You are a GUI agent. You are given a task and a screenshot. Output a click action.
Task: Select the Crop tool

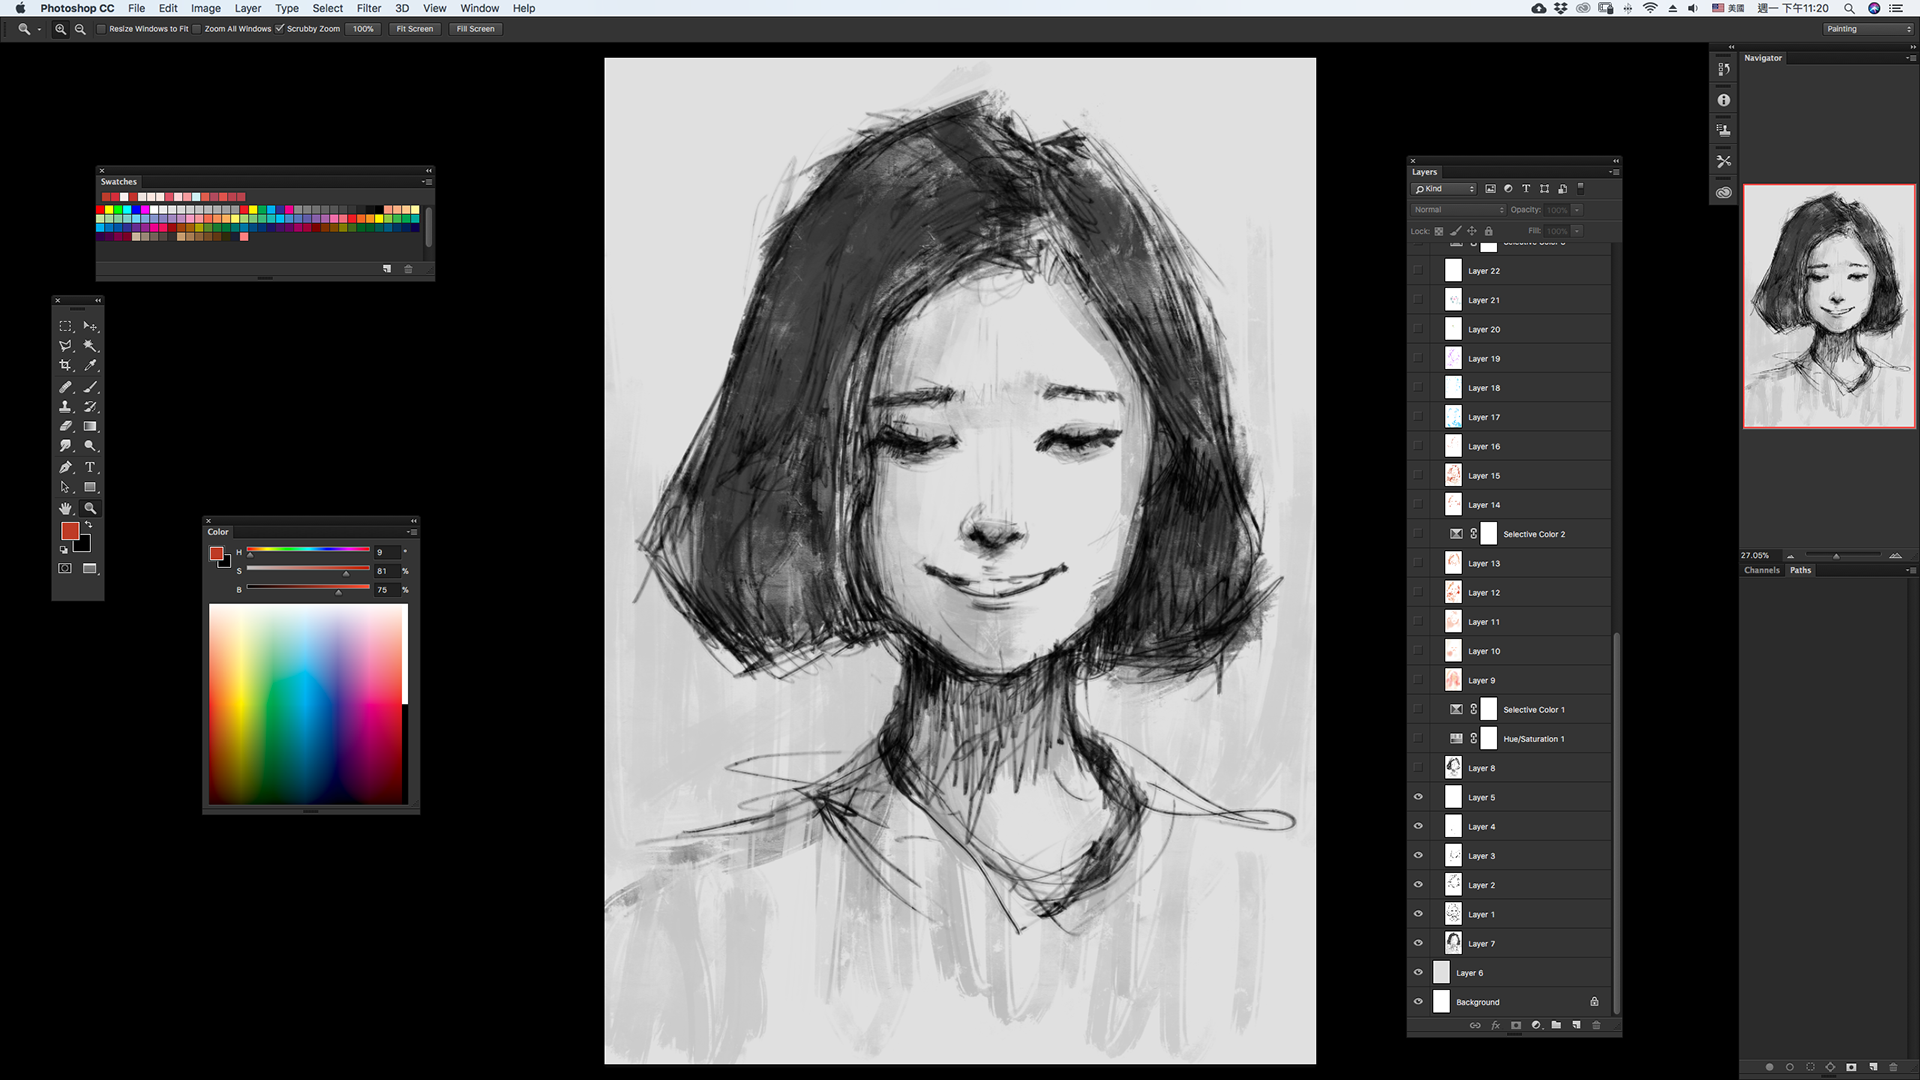(x=65, y=366)
